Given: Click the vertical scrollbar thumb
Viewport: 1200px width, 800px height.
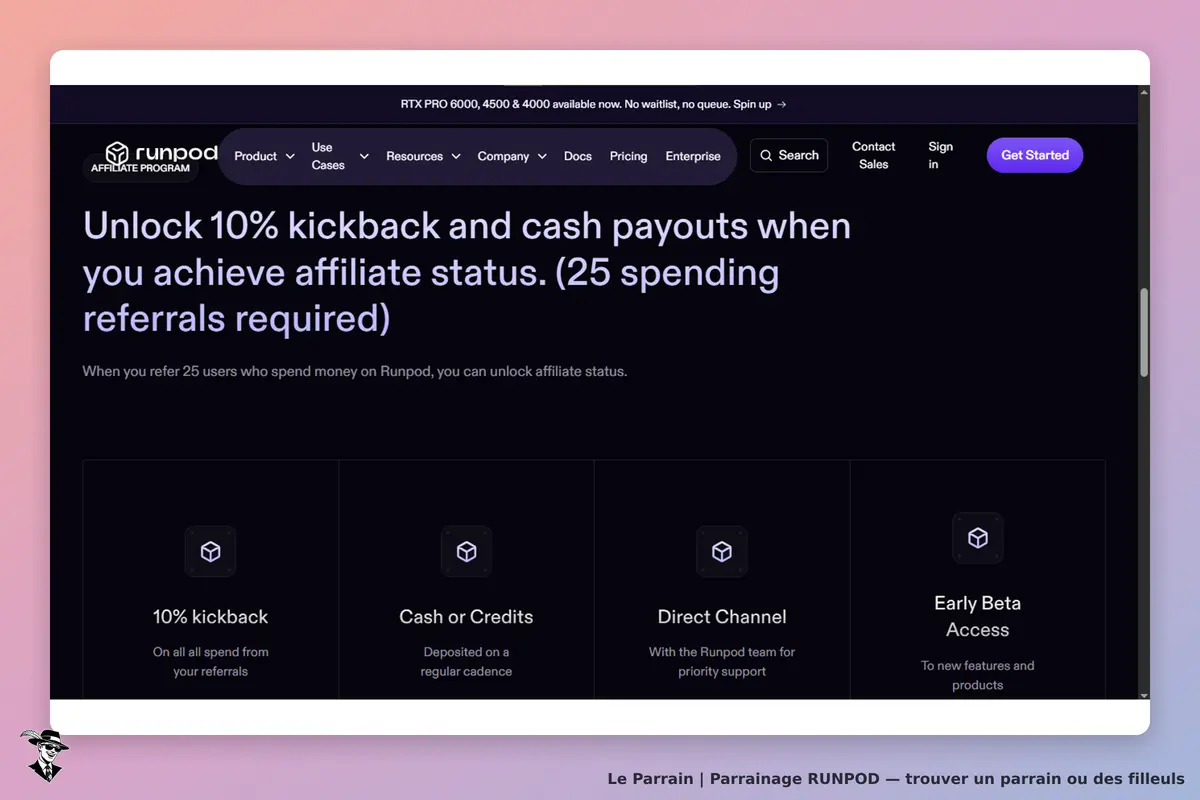Looking at the screenshot, I should [x=1144, y=333].
